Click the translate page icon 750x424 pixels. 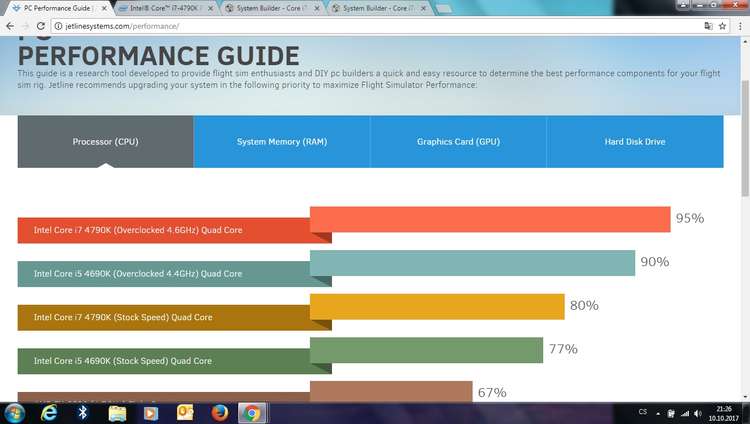coord(708,26)
